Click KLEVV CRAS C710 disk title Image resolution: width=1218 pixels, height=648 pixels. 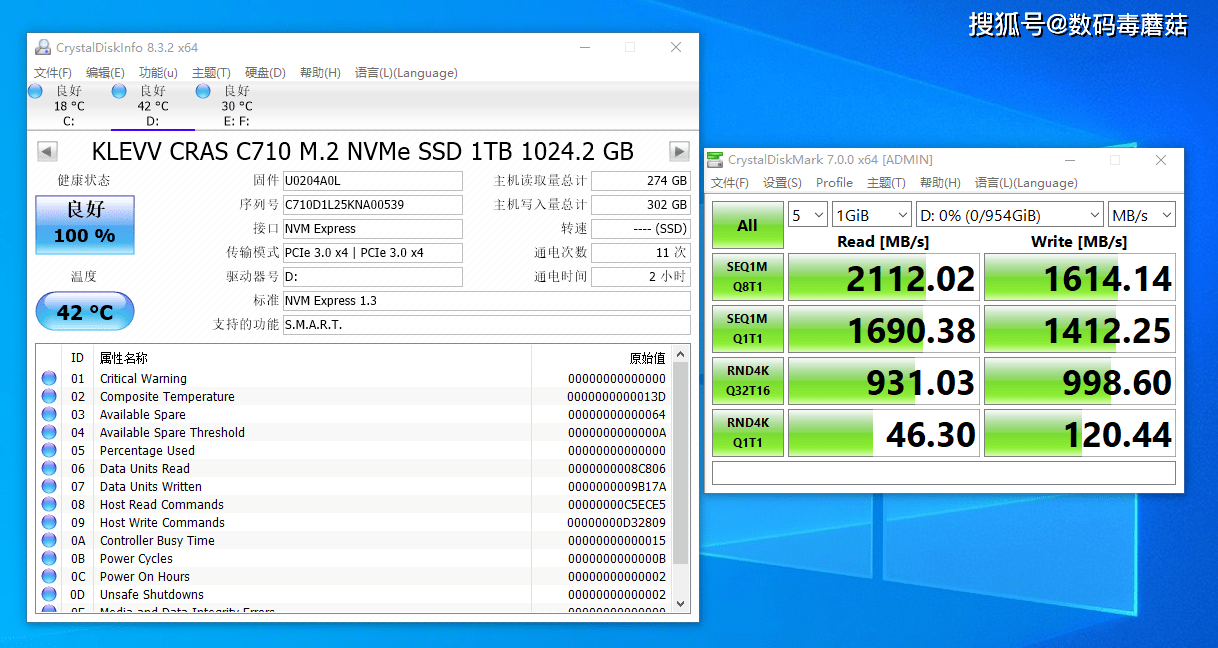[363, 152]
